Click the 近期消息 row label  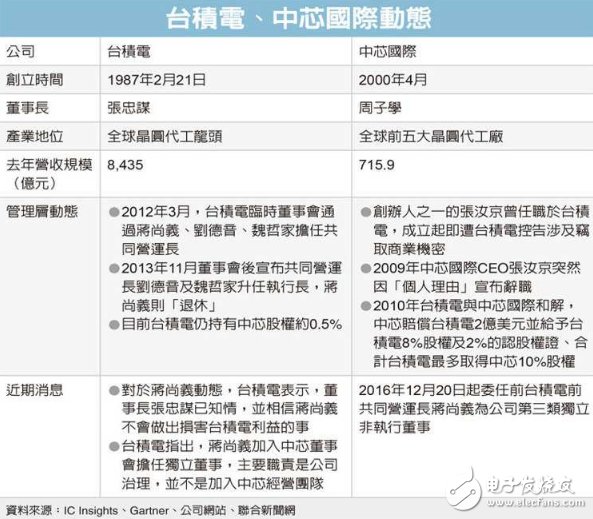pyautogui.click(x=34, y=390)
